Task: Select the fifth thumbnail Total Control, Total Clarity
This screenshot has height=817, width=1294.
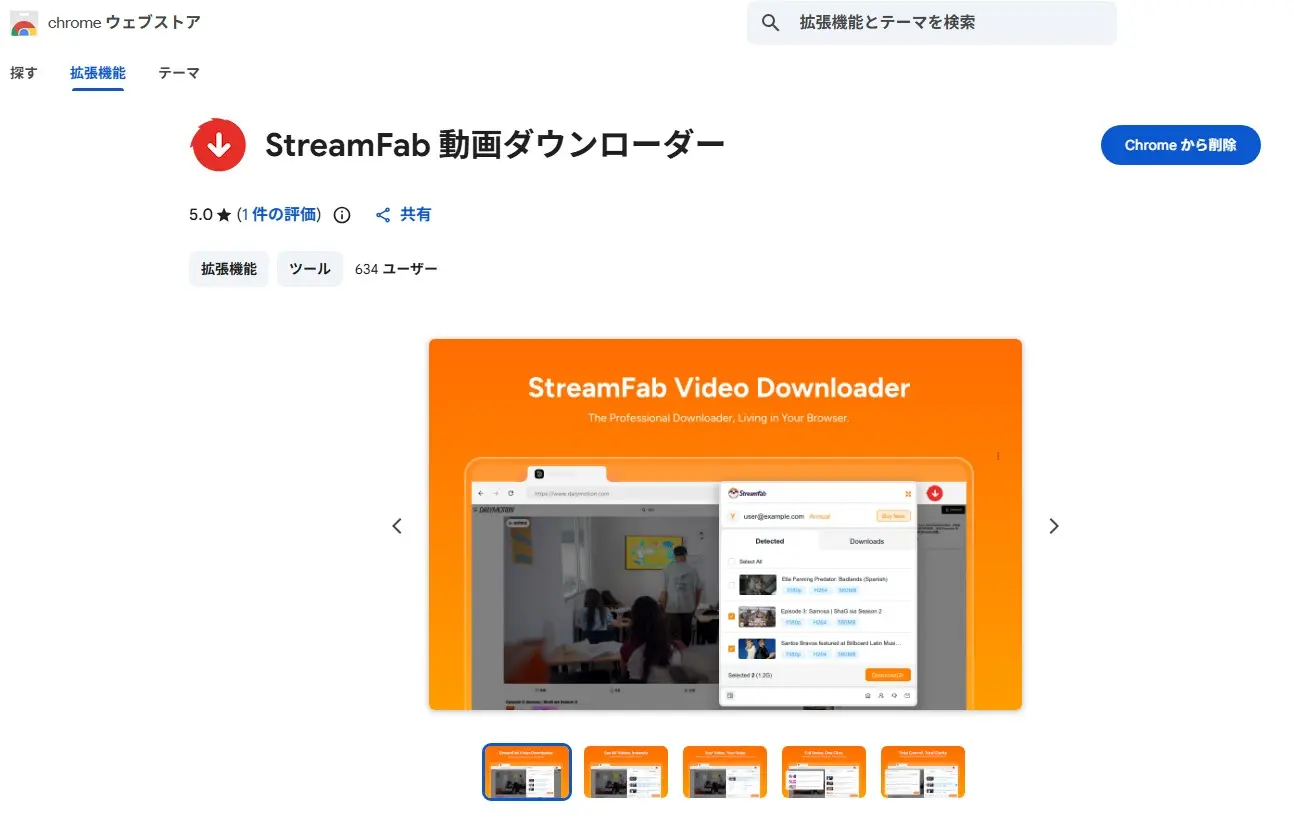Action: coord(923,772)
